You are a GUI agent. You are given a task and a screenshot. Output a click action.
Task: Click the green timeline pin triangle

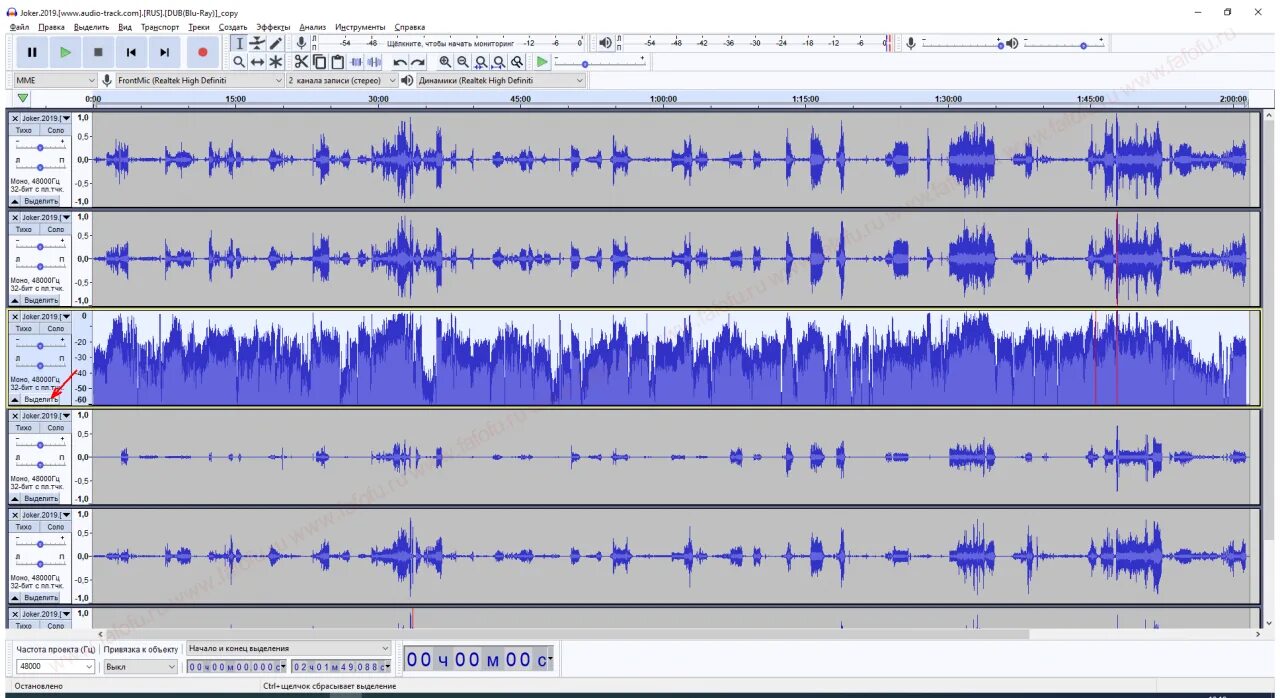point(22,98)
